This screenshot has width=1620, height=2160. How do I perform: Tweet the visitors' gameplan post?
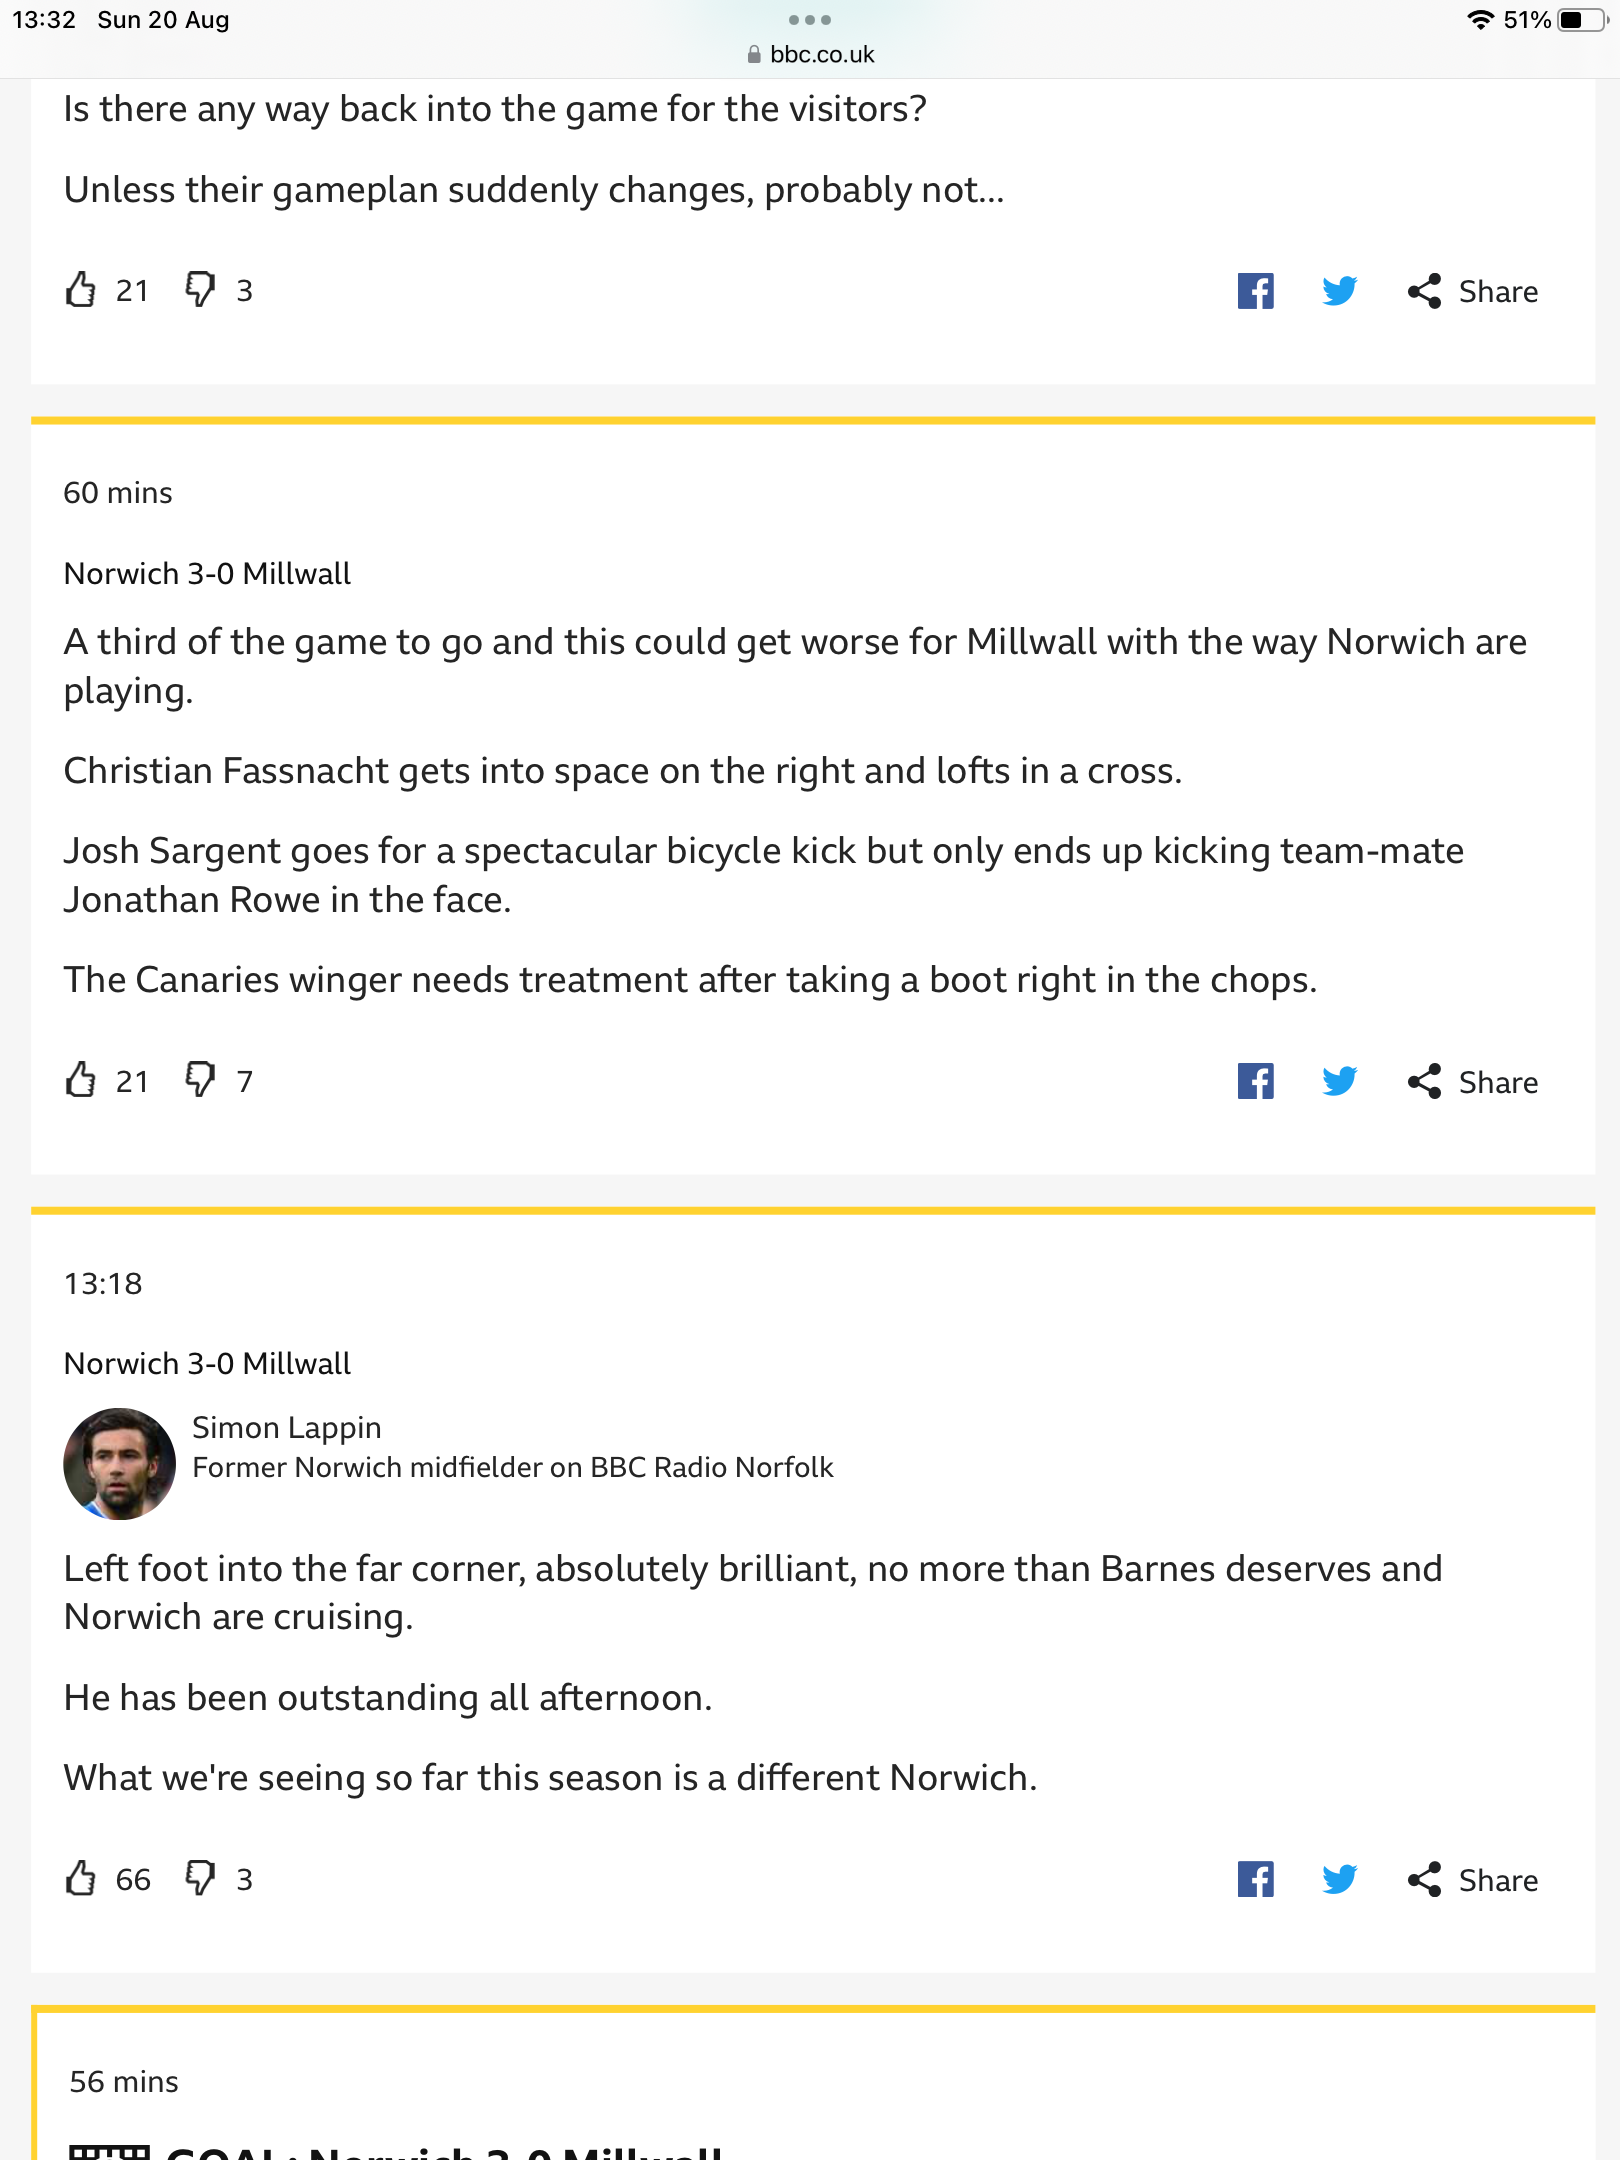click(1339, 291)
